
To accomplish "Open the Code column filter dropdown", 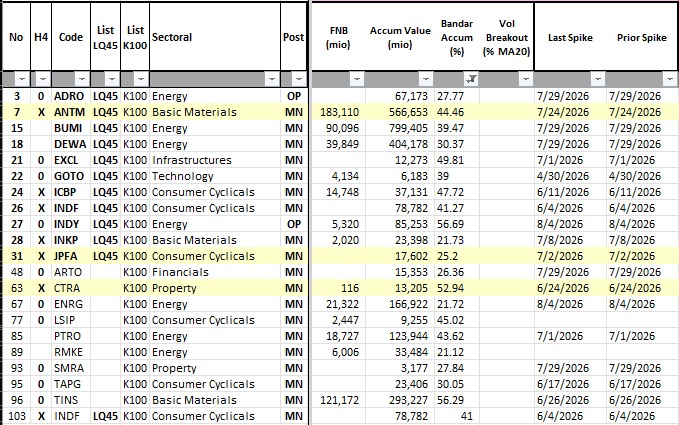I will coord(81,79).
